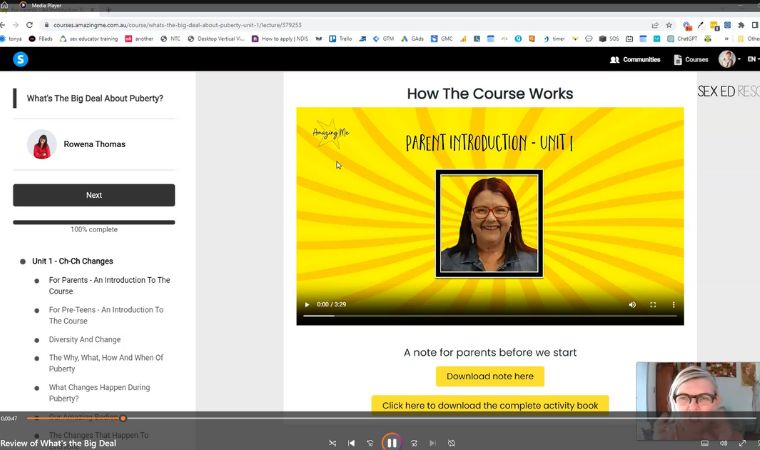Open the GTM bookmark
760x450 pixels.
(383, 39)
